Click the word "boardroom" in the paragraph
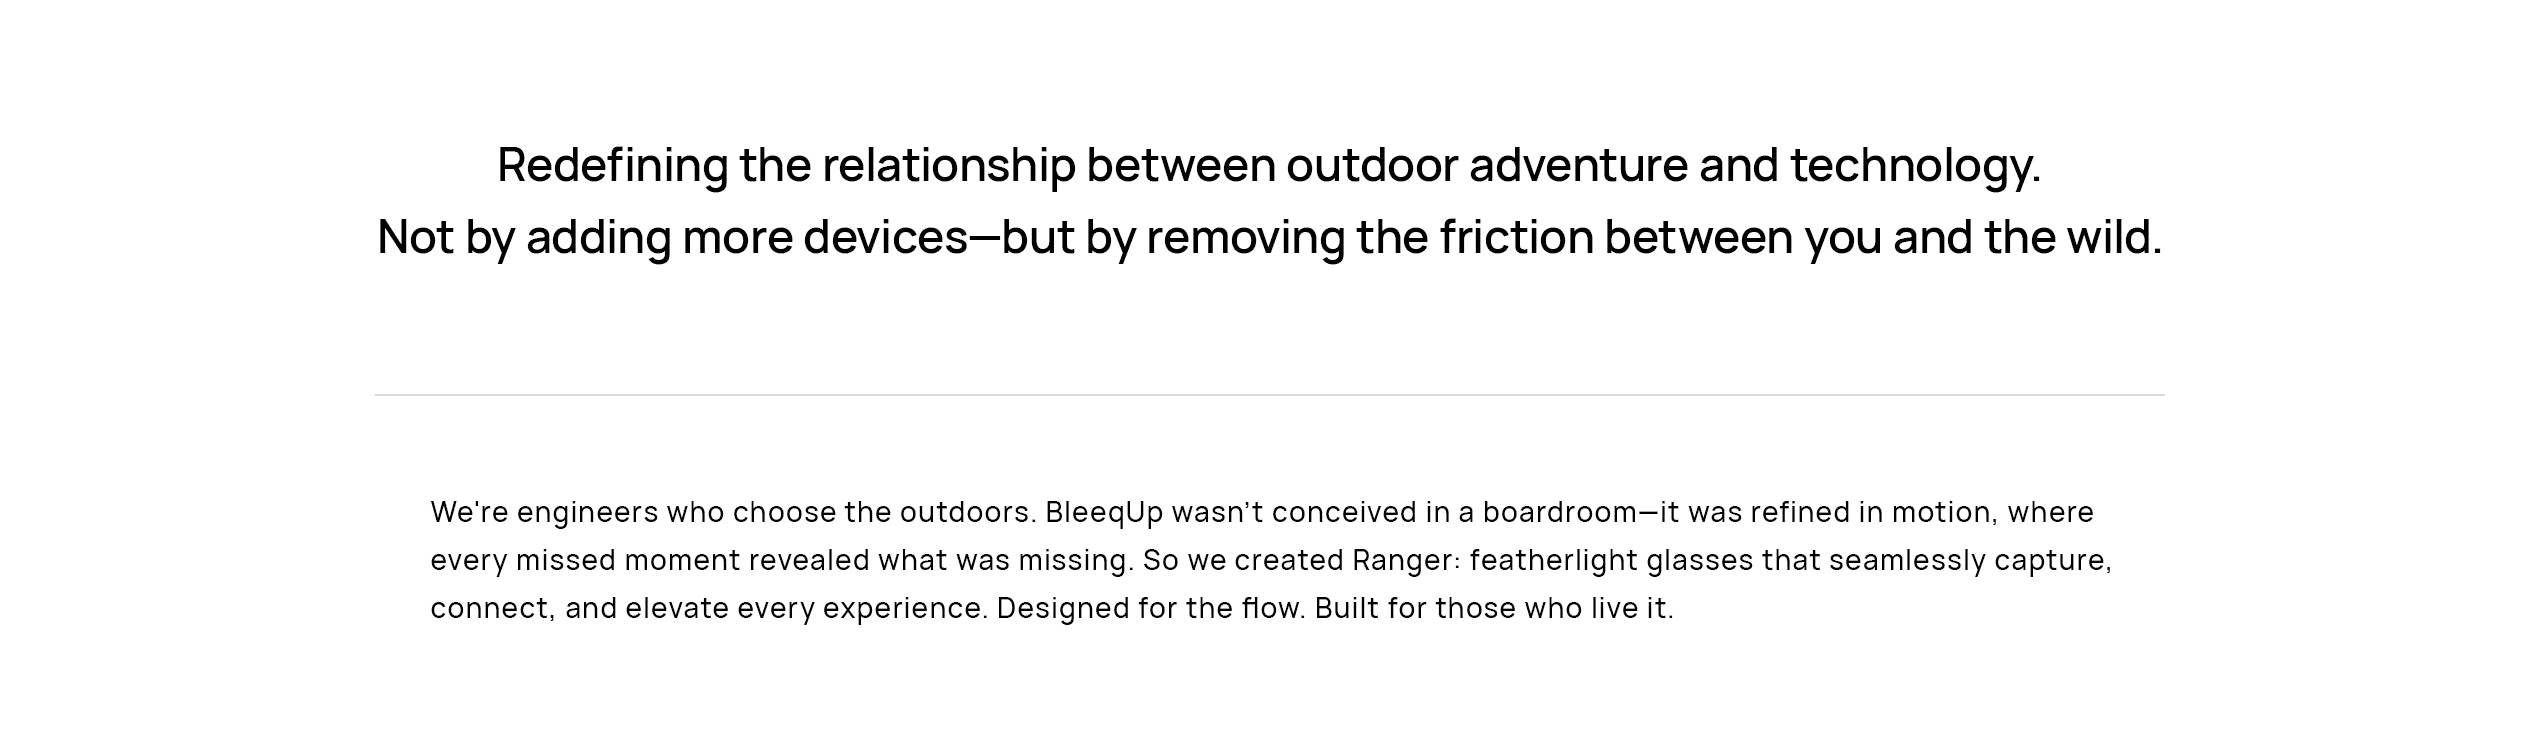2540x730 pixels. point(1559,512)
